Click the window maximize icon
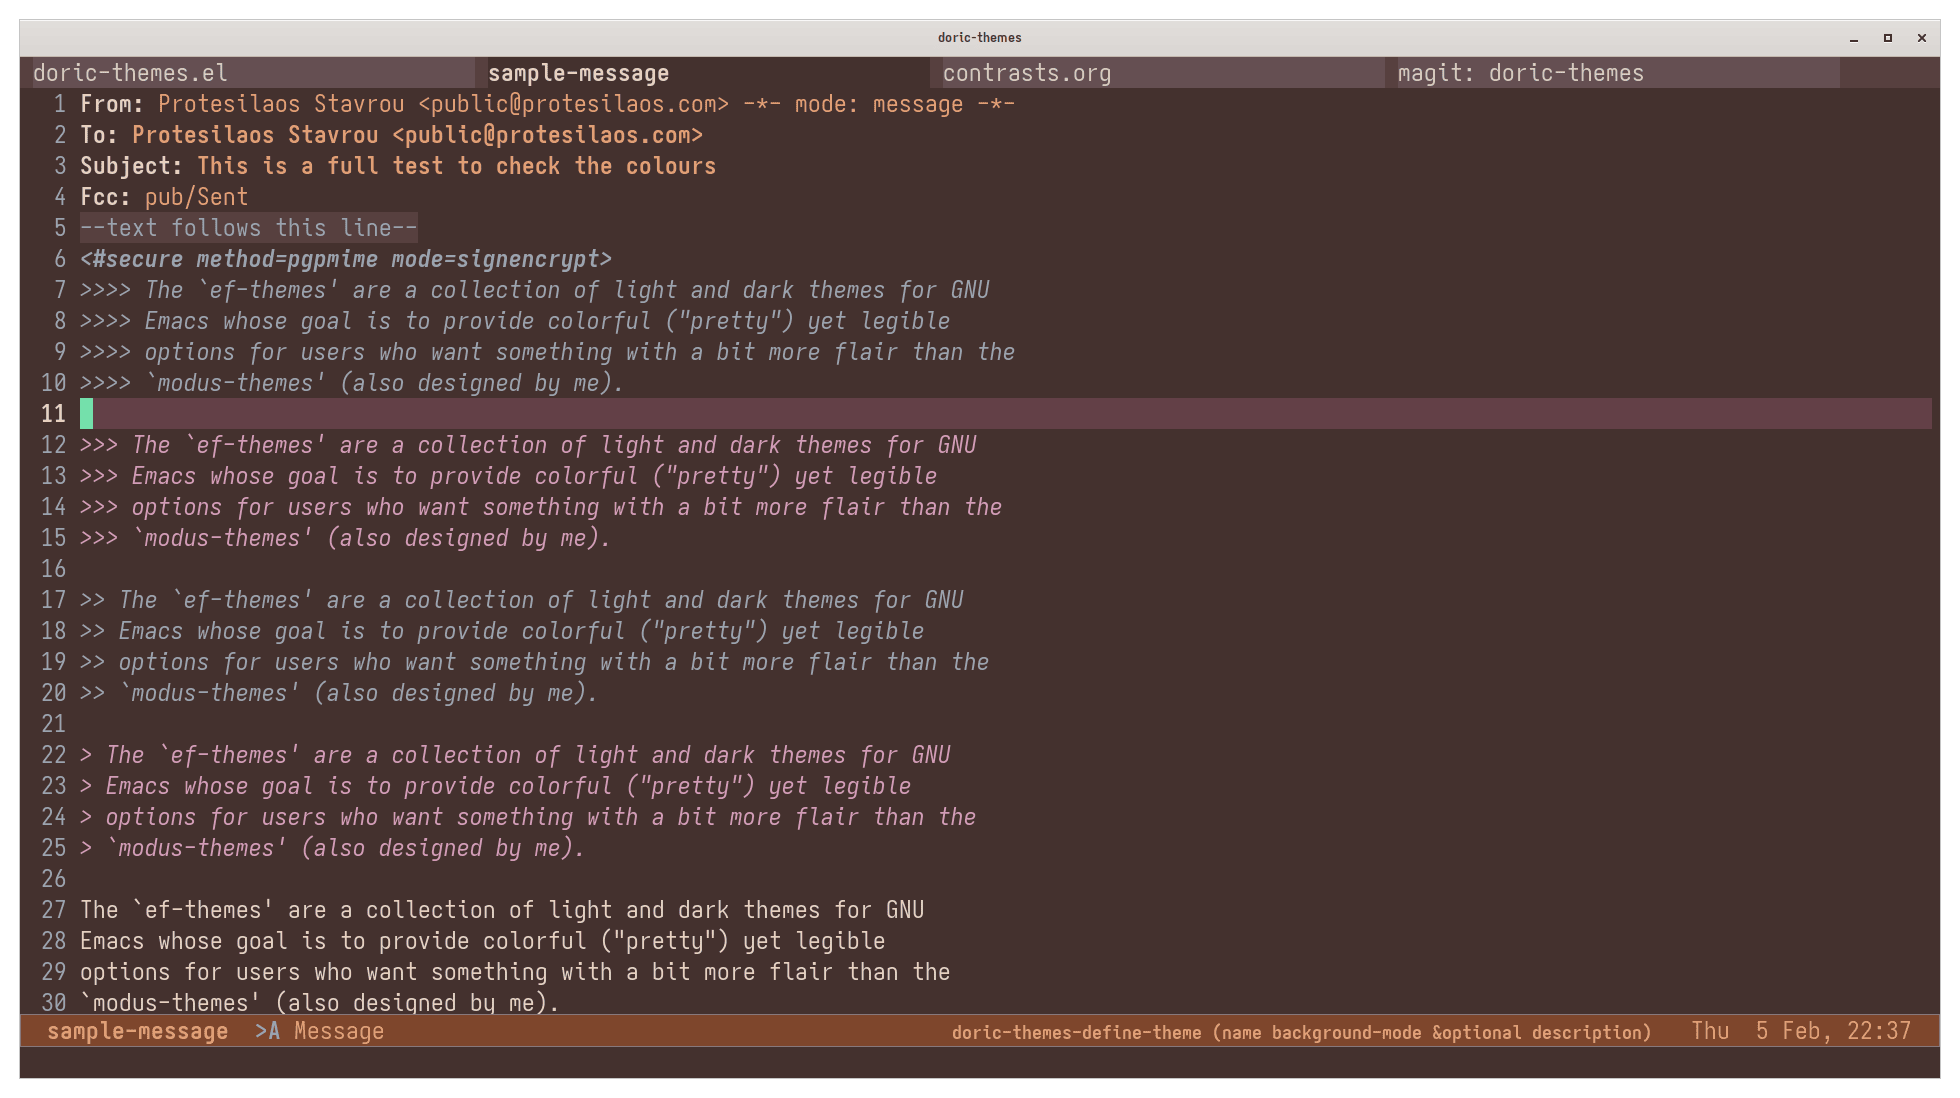Image resolution: width=1960 pixels, height=1098 pixels. tap(1888, 38)
